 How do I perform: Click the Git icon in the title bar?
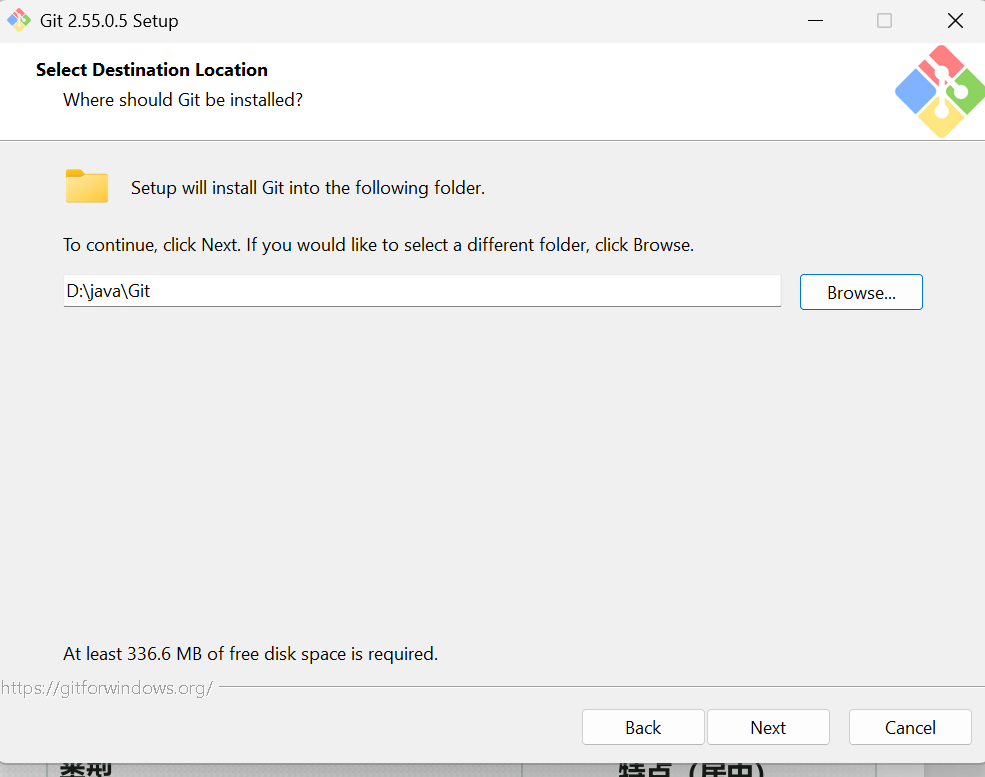(19, 20)
